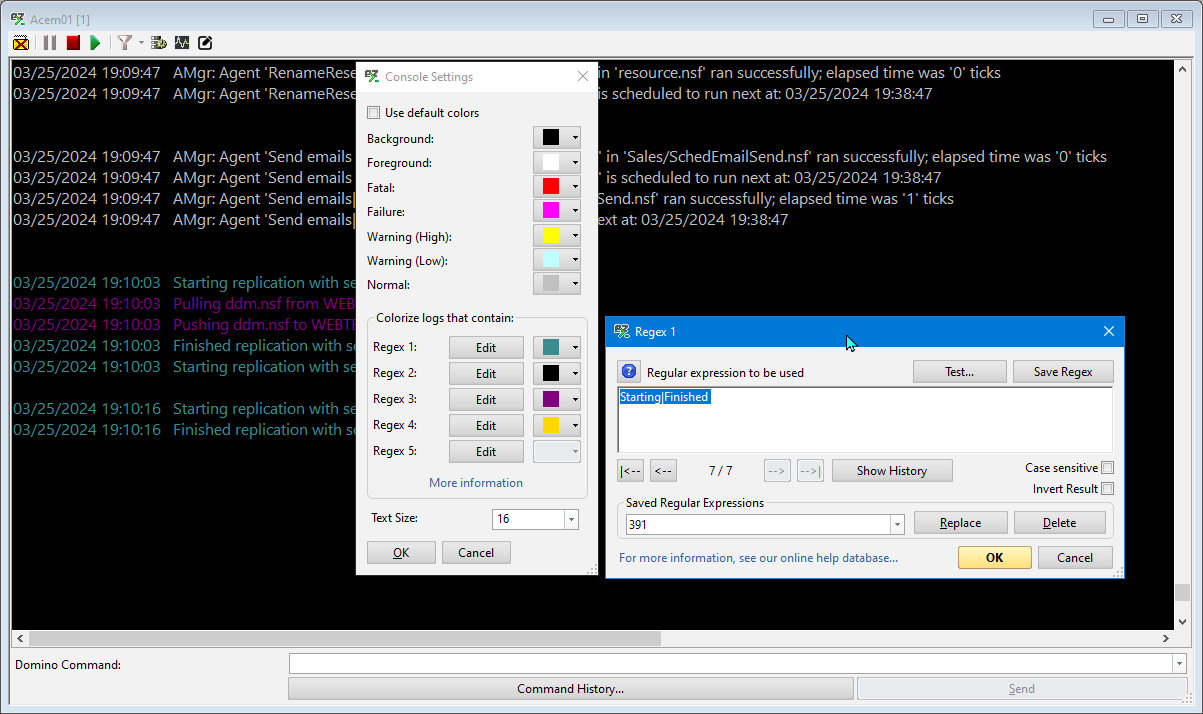Check the Invert Result option
Screen dimensions: 1203x714
[x=1107, y=489]
